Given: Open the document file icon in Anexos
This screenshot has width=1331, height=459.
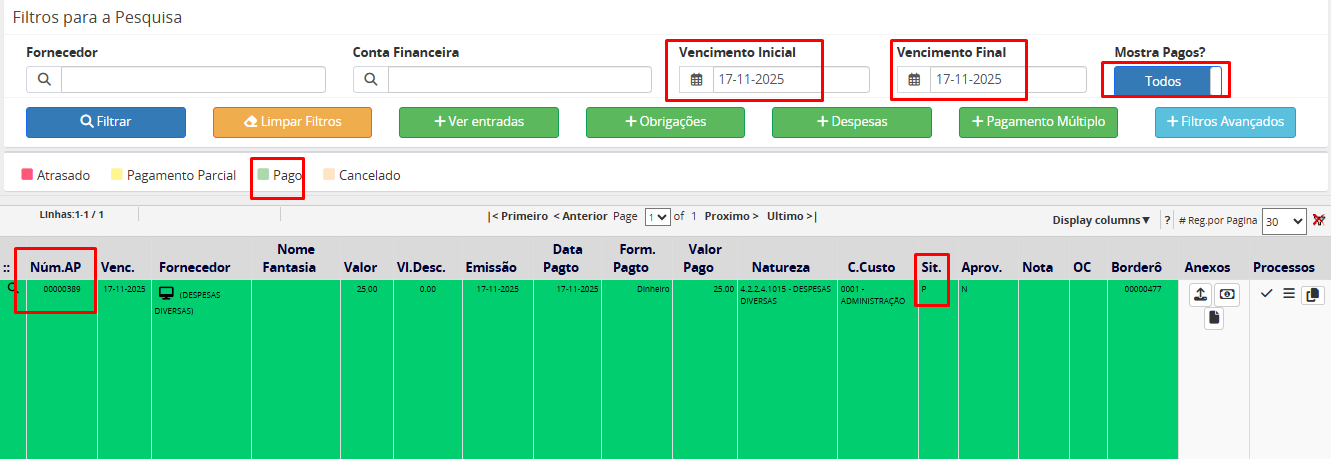Looking at the screenshot, I should (x=1212, y=318).
